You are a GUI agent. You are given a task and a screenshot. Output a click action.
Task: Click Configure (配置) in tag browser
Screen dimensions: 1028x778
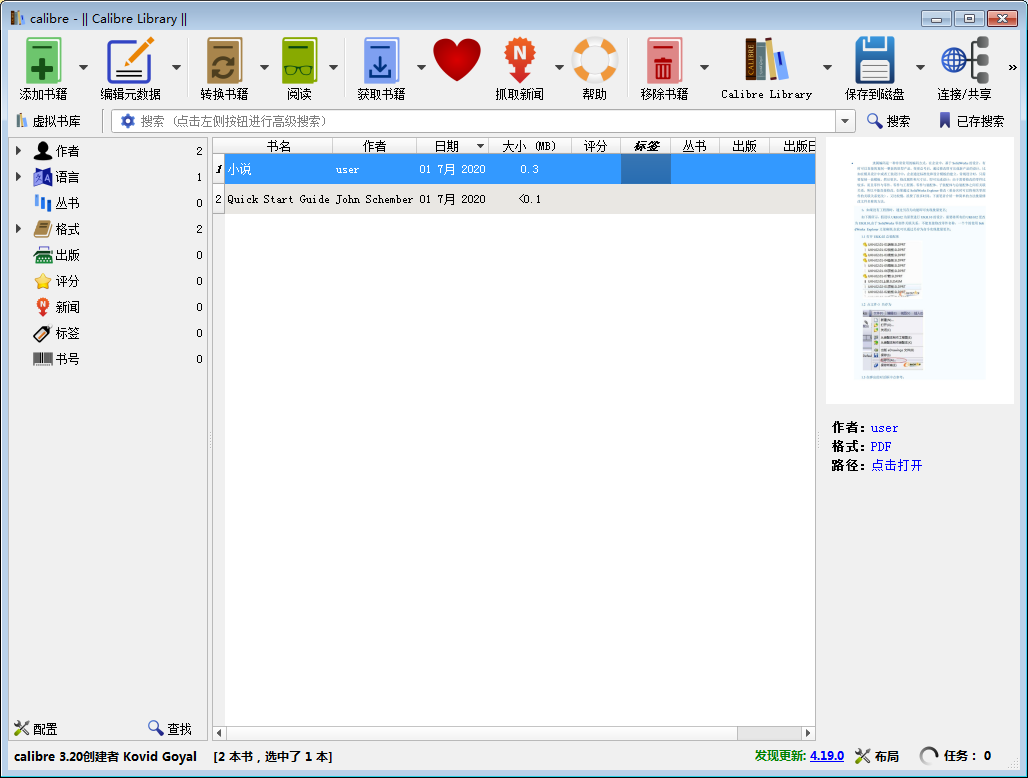coord(36,728)
